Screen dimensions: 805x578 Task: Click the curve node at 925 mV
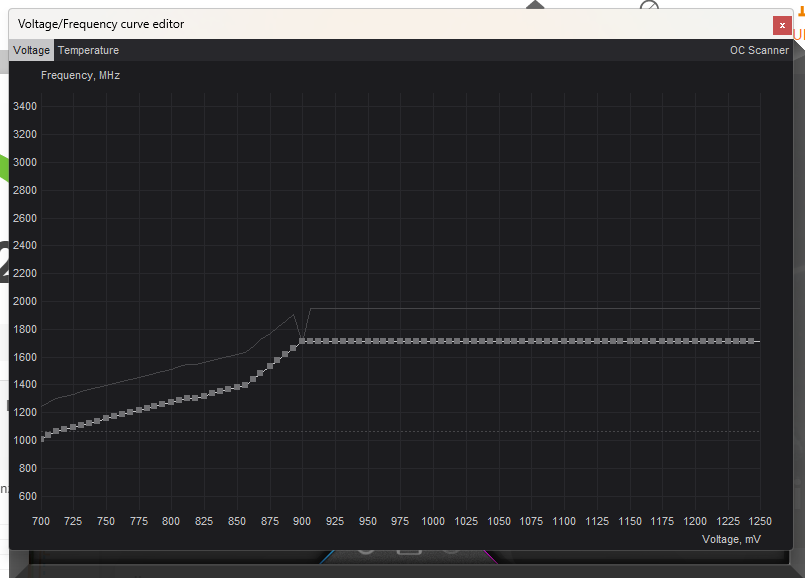pyautogui.click(x=335, y=341)
